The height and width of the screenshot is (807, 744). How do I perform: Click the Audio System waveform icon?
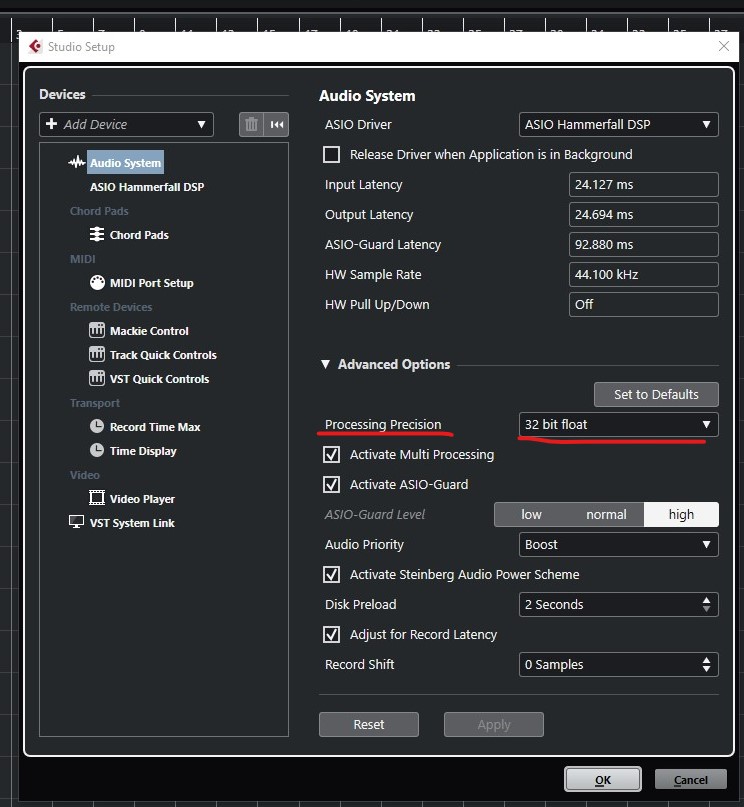click(x=77, y=163)
